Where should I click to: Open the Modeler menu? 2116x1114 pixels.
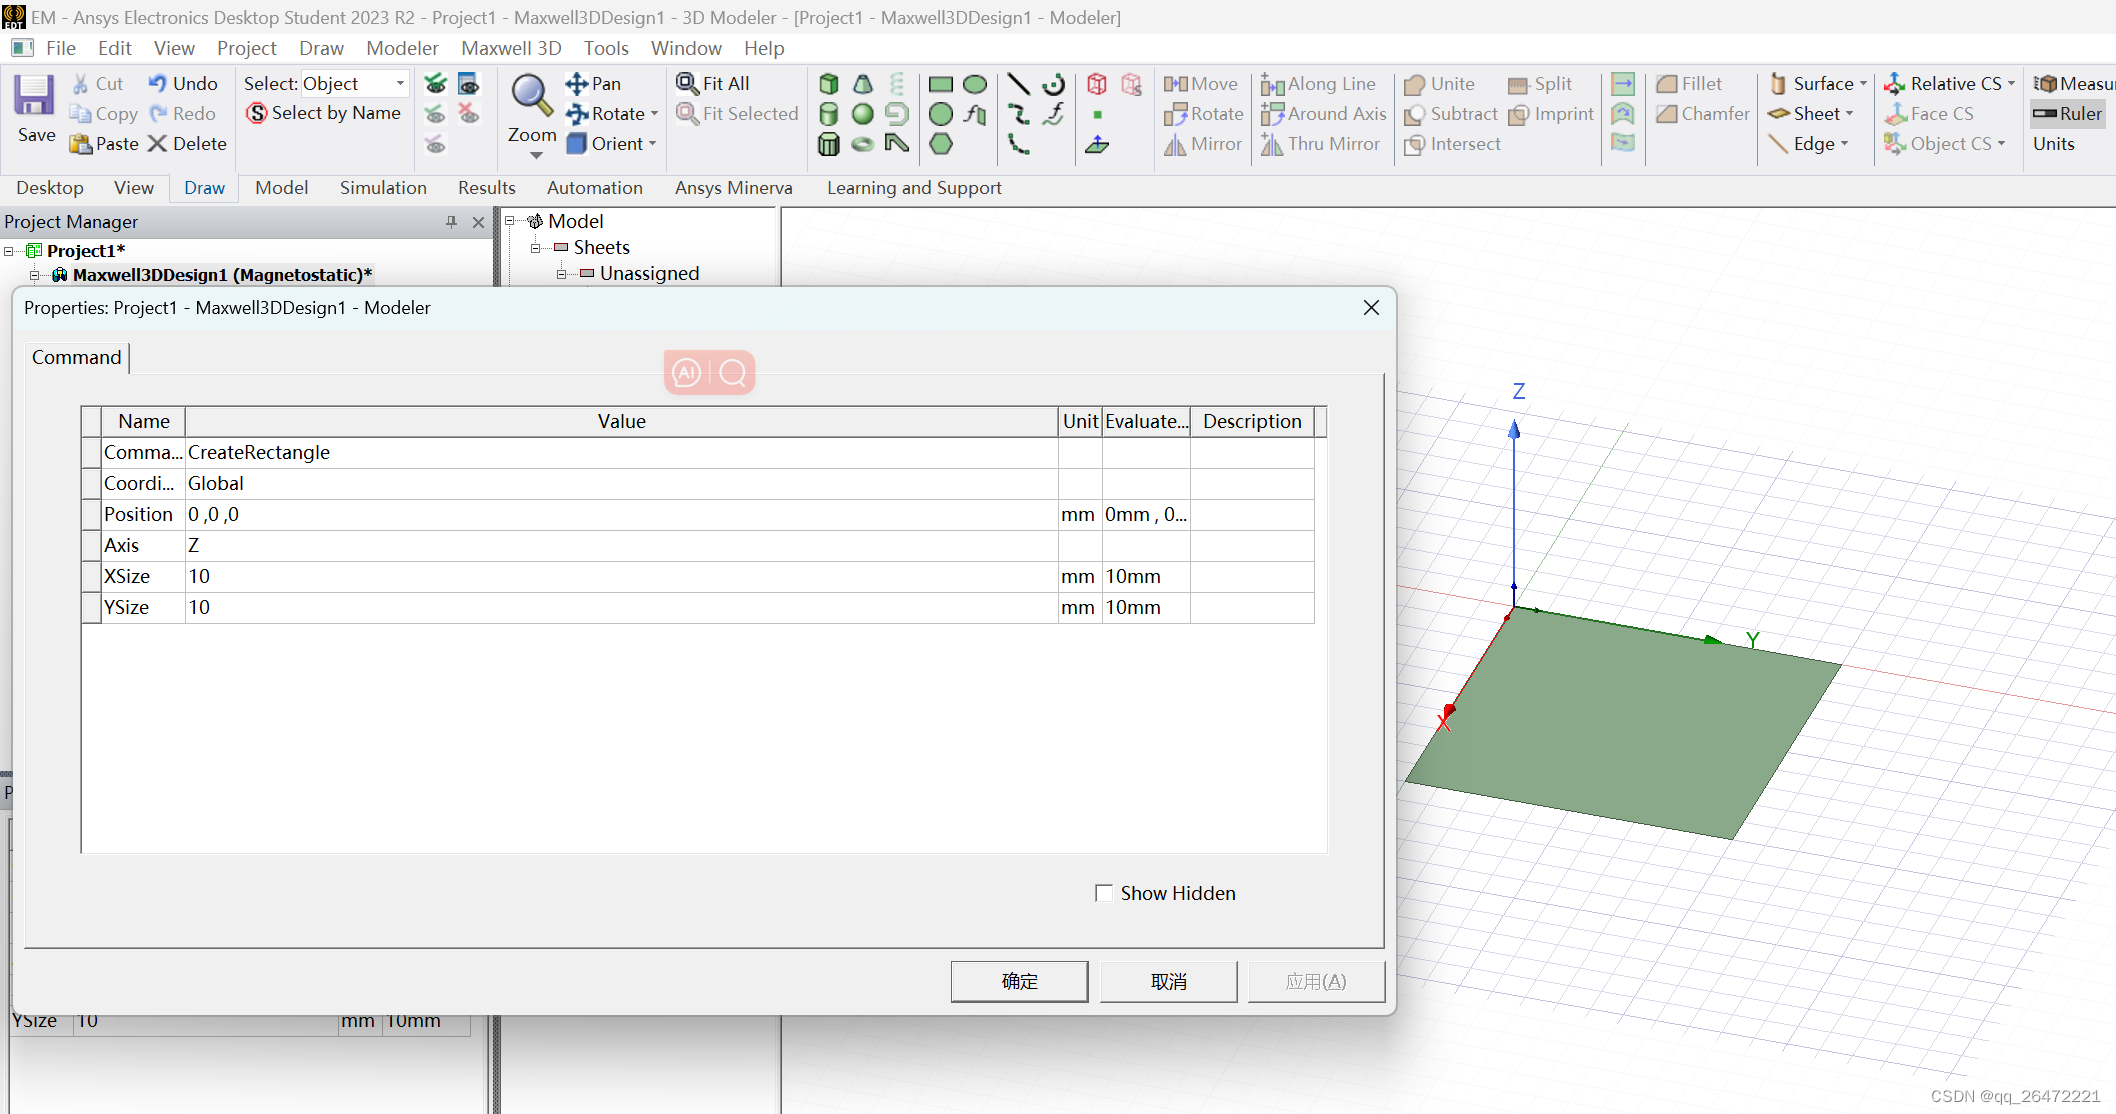402,48
